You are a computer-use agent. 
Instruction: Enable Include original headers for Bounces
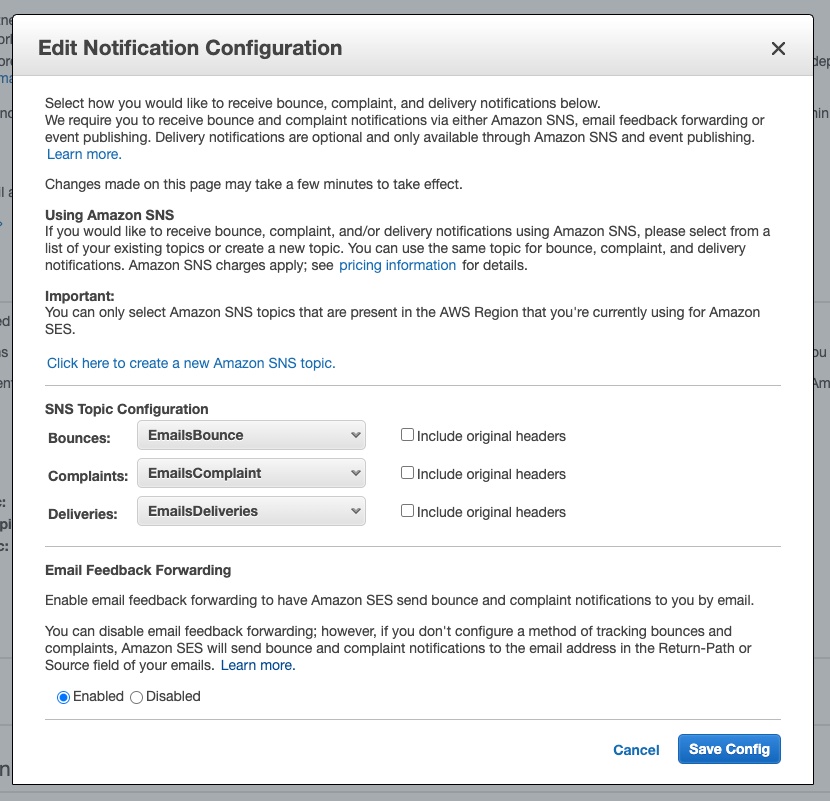(x=407, y=435)
